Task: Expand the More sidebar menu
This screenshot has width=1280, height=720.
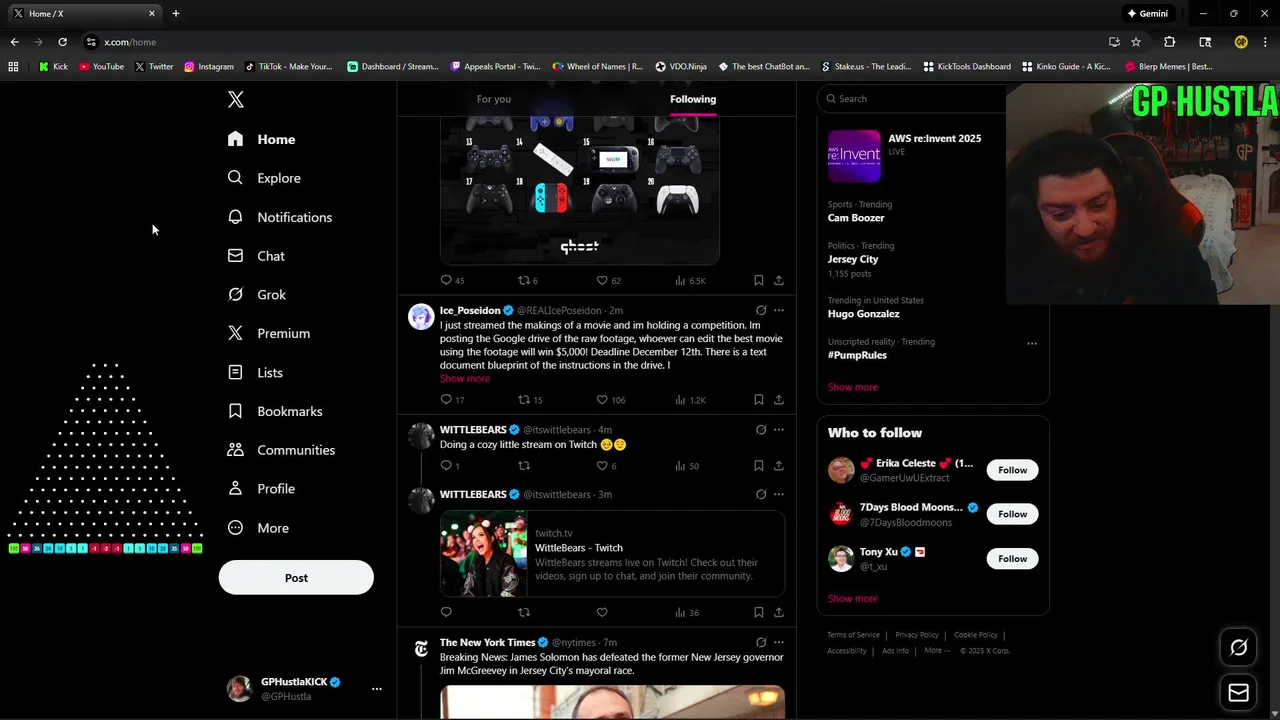Action: [258, 528]
